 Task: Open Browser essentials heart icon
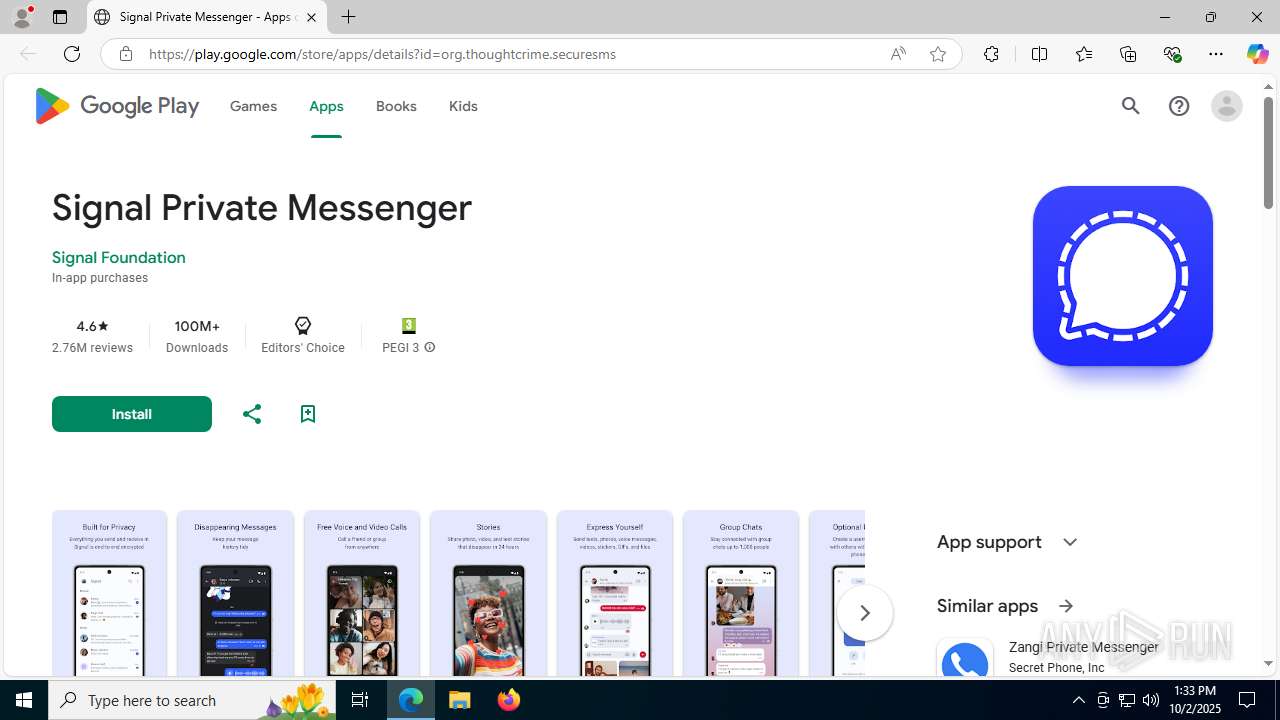(1172, 54)
